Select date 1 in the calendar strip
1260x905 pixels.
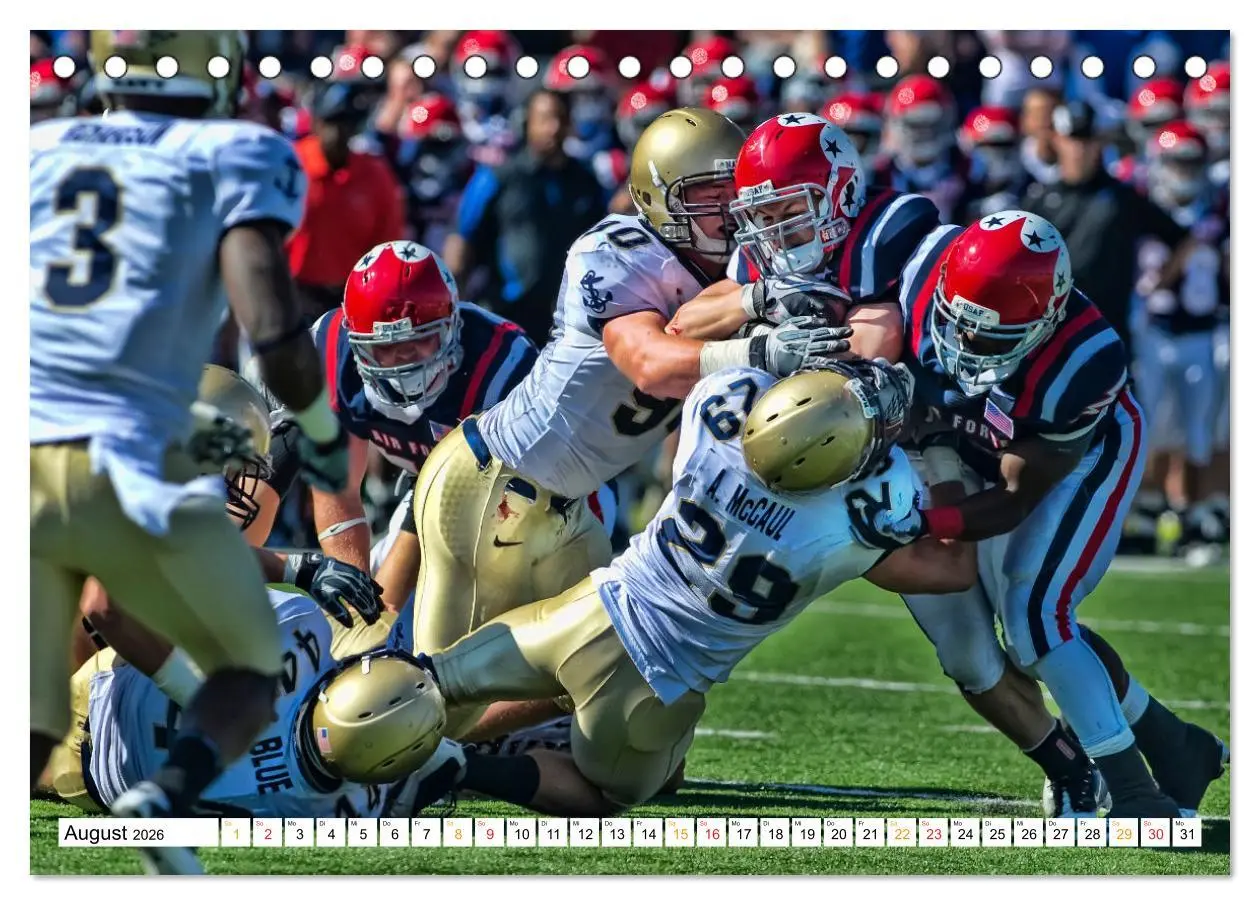coord(235,833)
